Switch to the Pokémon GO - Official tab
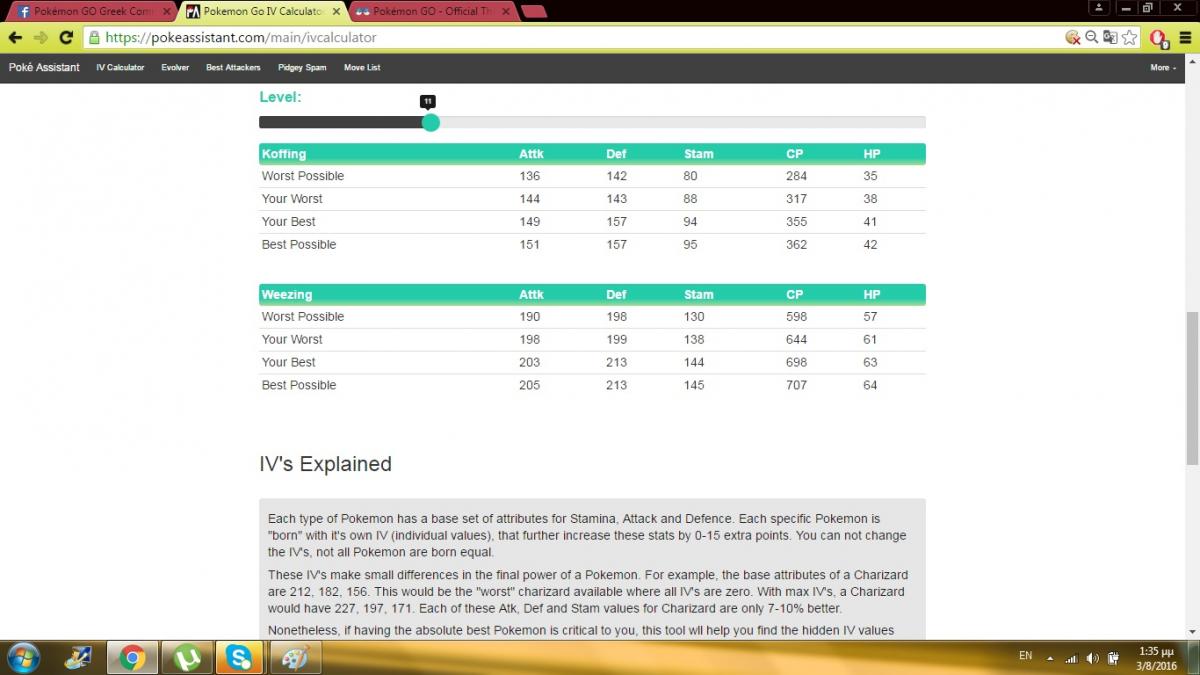Viewport: 1200px width, 675px height. tap(432, 12)
